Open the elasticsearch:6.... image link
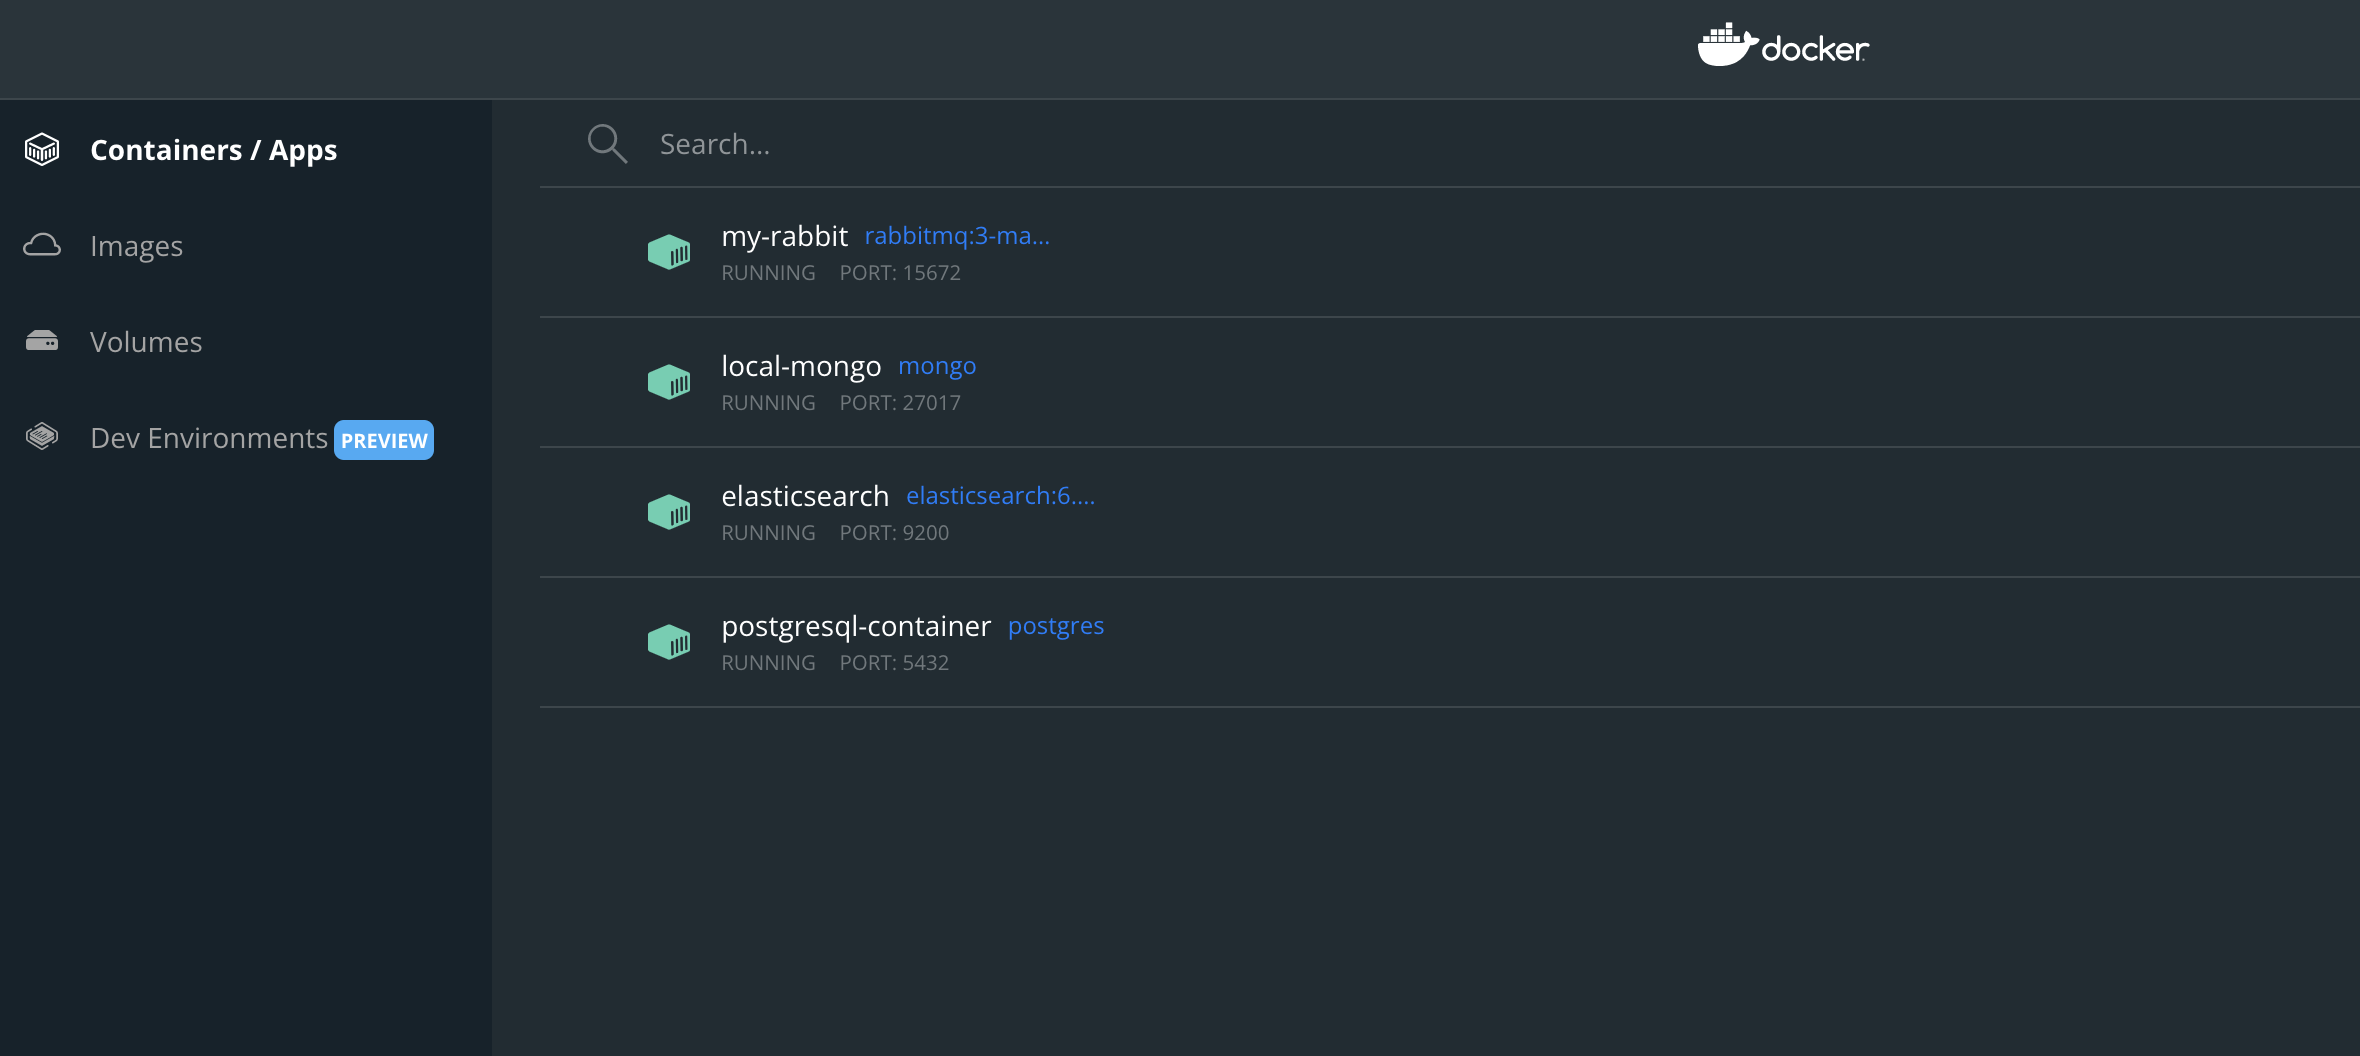The height and width of the screenshot is (1056, 2360). (999, 495)
